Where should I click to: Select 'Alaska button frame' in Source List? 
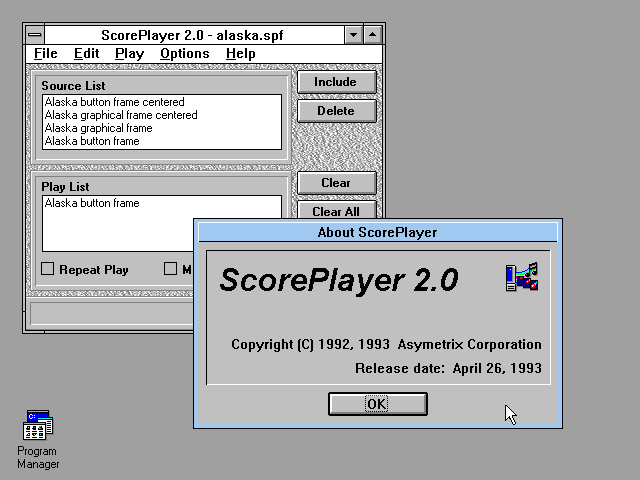point(162,141)
